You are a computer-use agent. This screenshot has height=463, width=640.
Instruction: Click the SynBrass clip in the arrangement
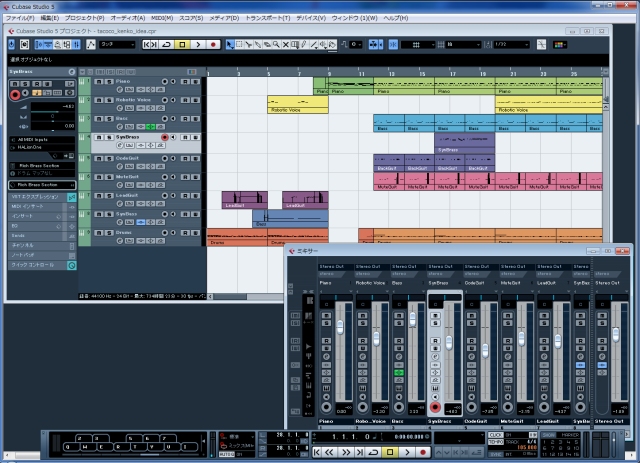click(x=464, y=142)
